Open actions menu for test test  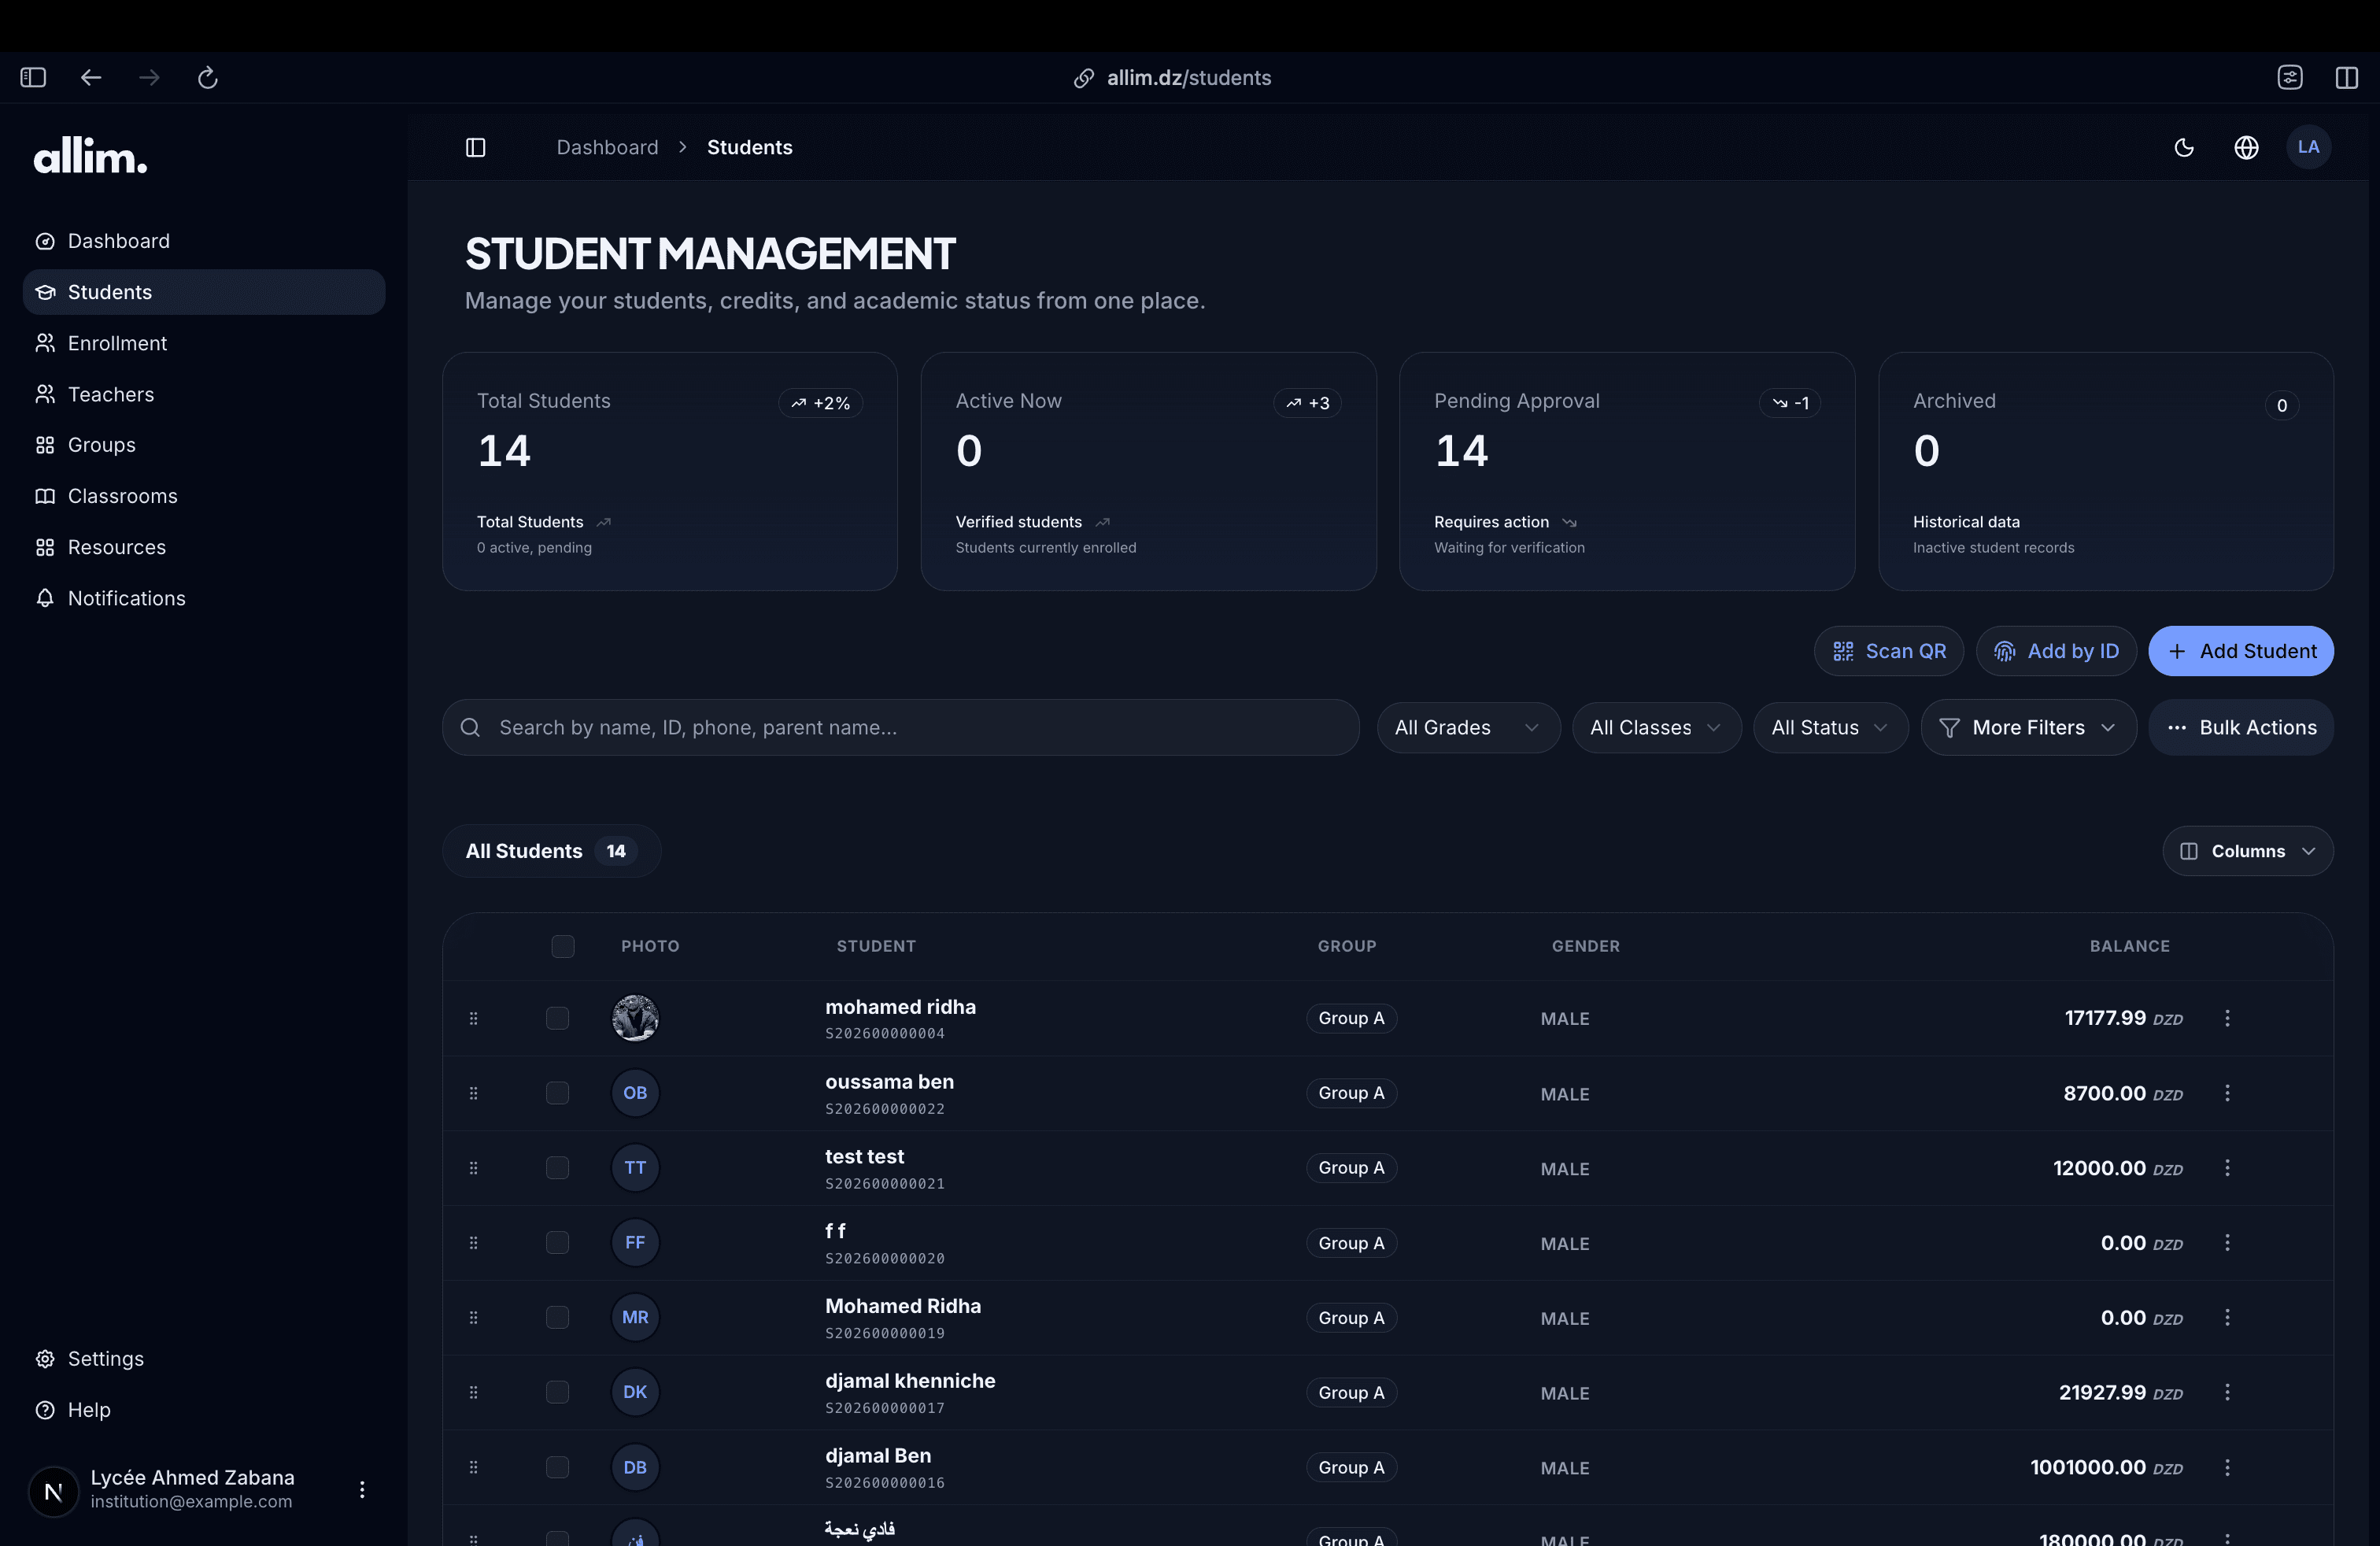click(x=2227, y=1168)
